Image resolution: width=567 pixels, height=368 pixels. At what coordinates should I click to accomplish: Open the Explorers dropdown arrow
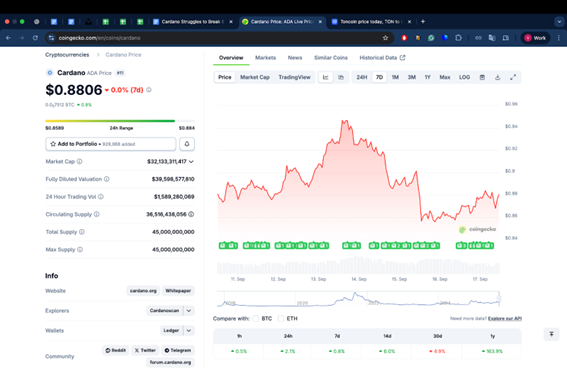click(189, 311)
